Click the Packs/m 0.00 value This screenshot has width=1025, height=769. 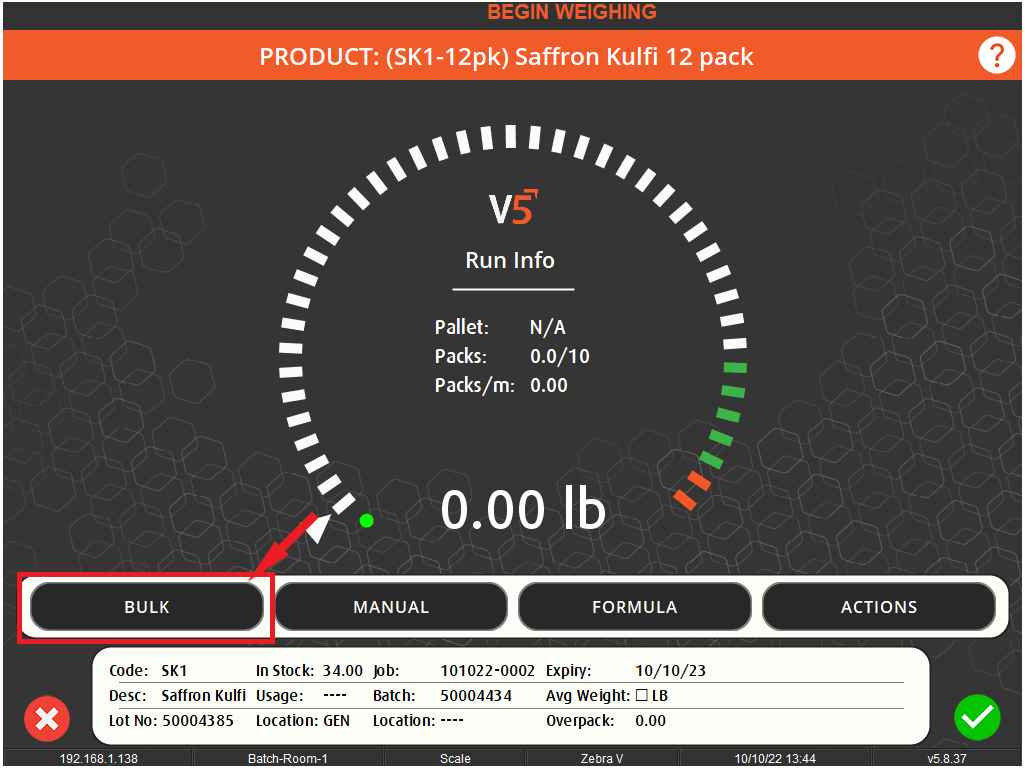coord(548,385)
